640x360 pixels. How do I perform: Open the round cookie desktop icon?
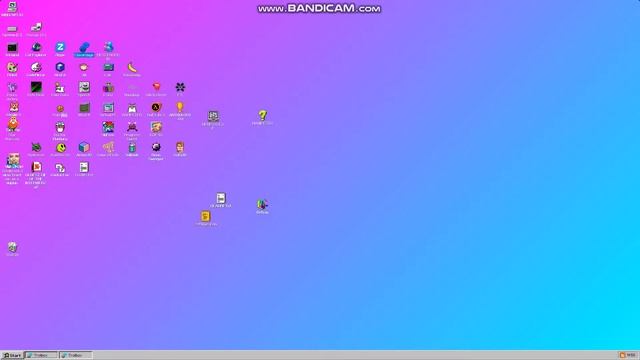[60, 109]
